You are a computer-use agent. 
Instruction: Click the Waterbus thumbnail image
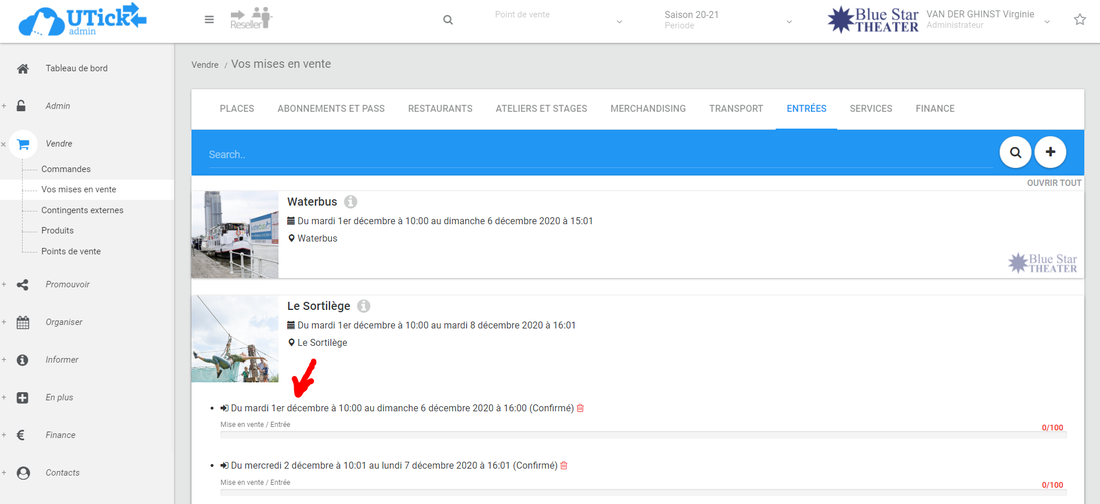point(235,234)
